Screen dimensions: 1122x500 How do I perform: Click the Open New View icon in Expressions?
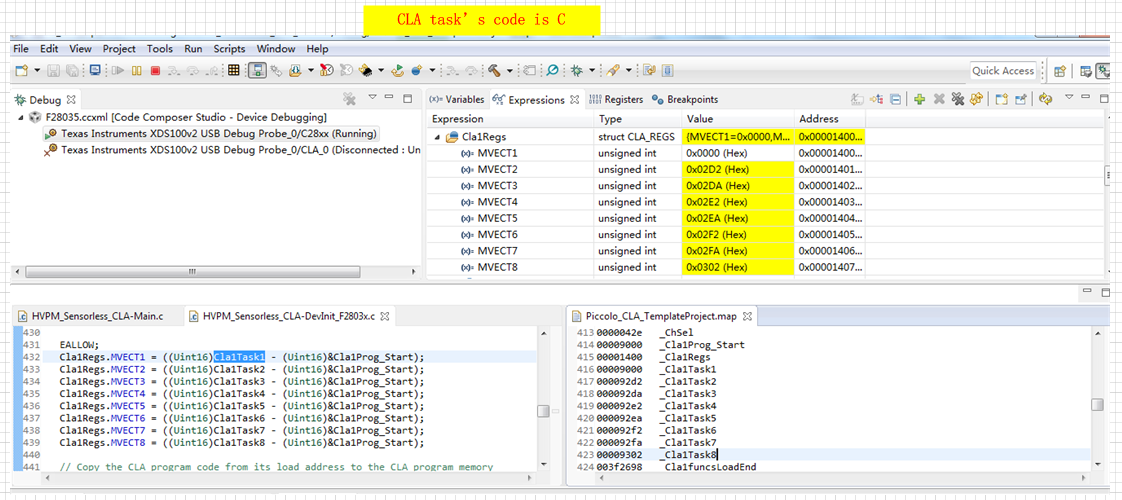point(1002,98)
